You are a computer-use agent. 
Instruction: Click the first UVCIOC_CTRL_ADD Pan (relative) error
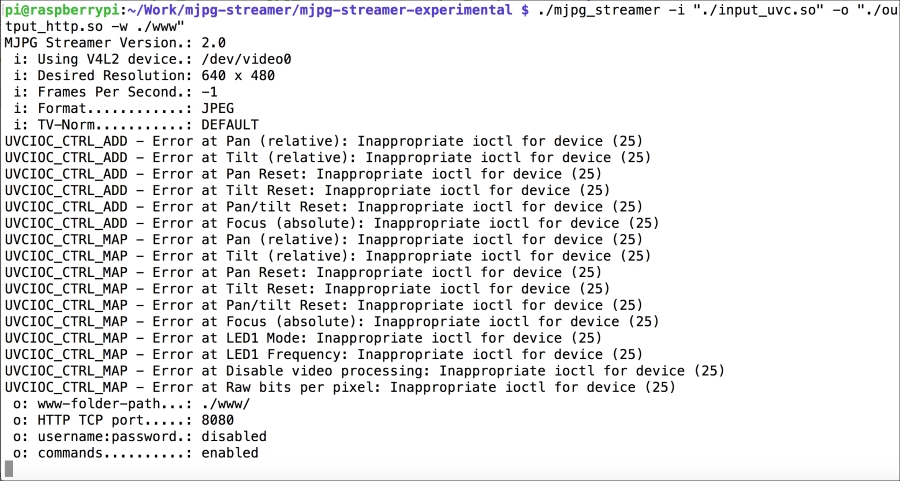click(x=324, y=141)
